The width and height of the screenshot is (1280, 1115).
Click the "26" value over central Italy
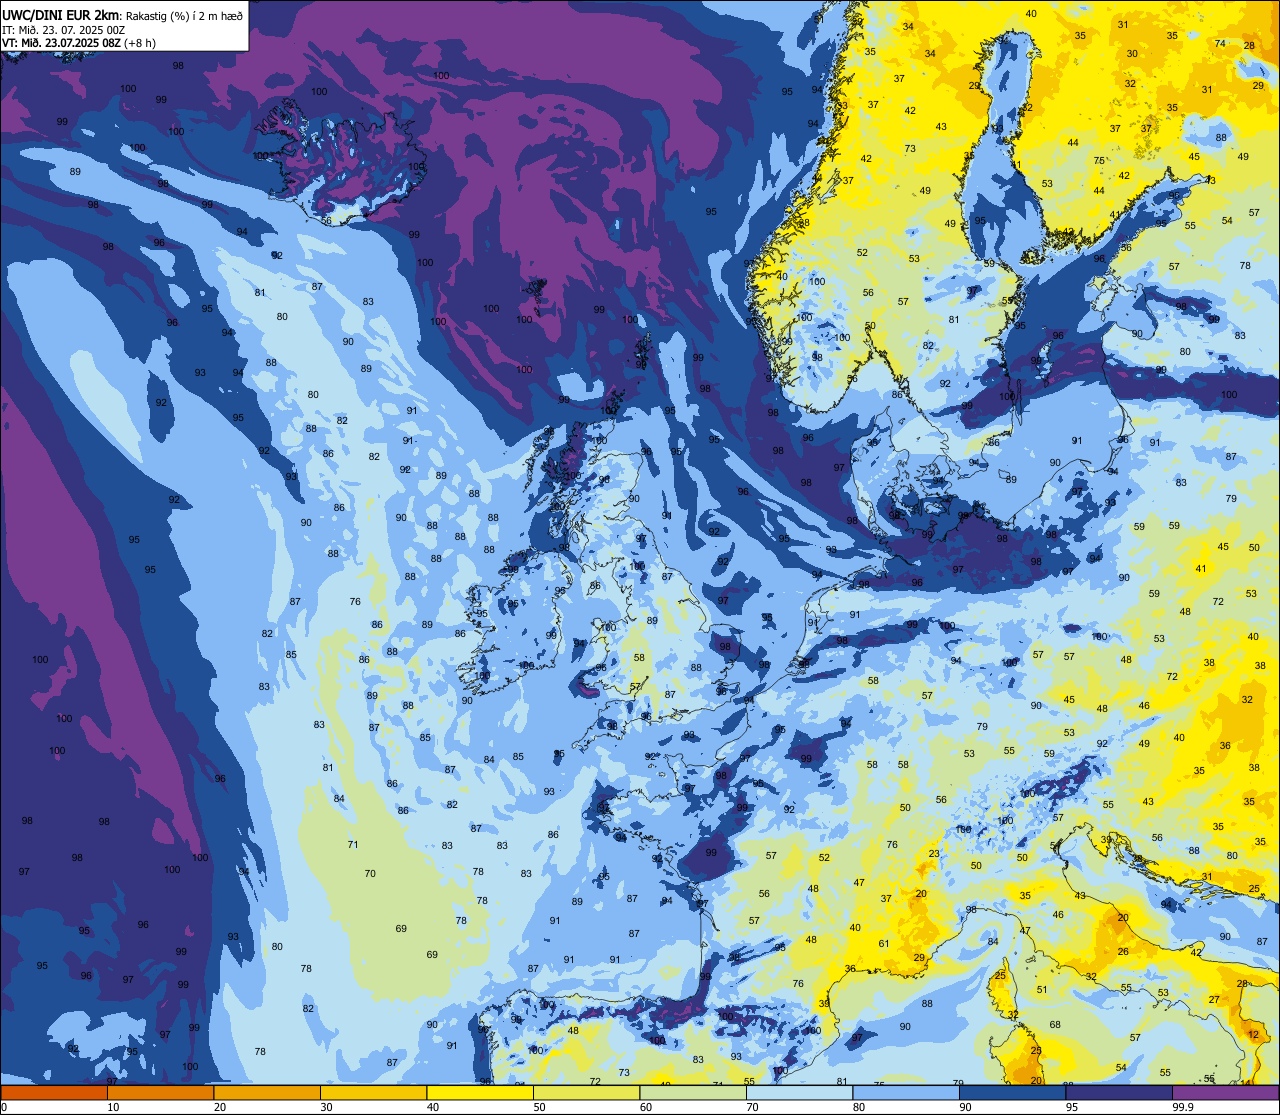(x=1123, y=951)
